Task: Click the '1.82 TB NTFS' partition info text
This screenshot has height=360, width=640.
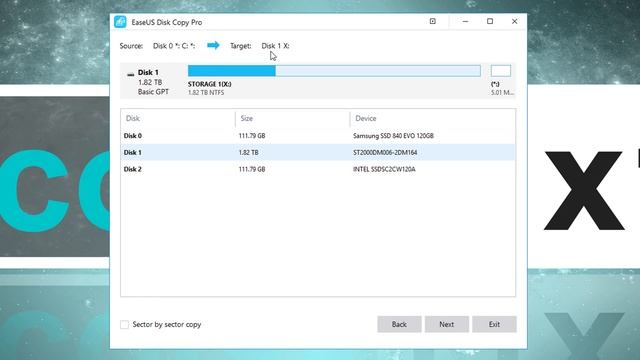Action: coord(206,93)
